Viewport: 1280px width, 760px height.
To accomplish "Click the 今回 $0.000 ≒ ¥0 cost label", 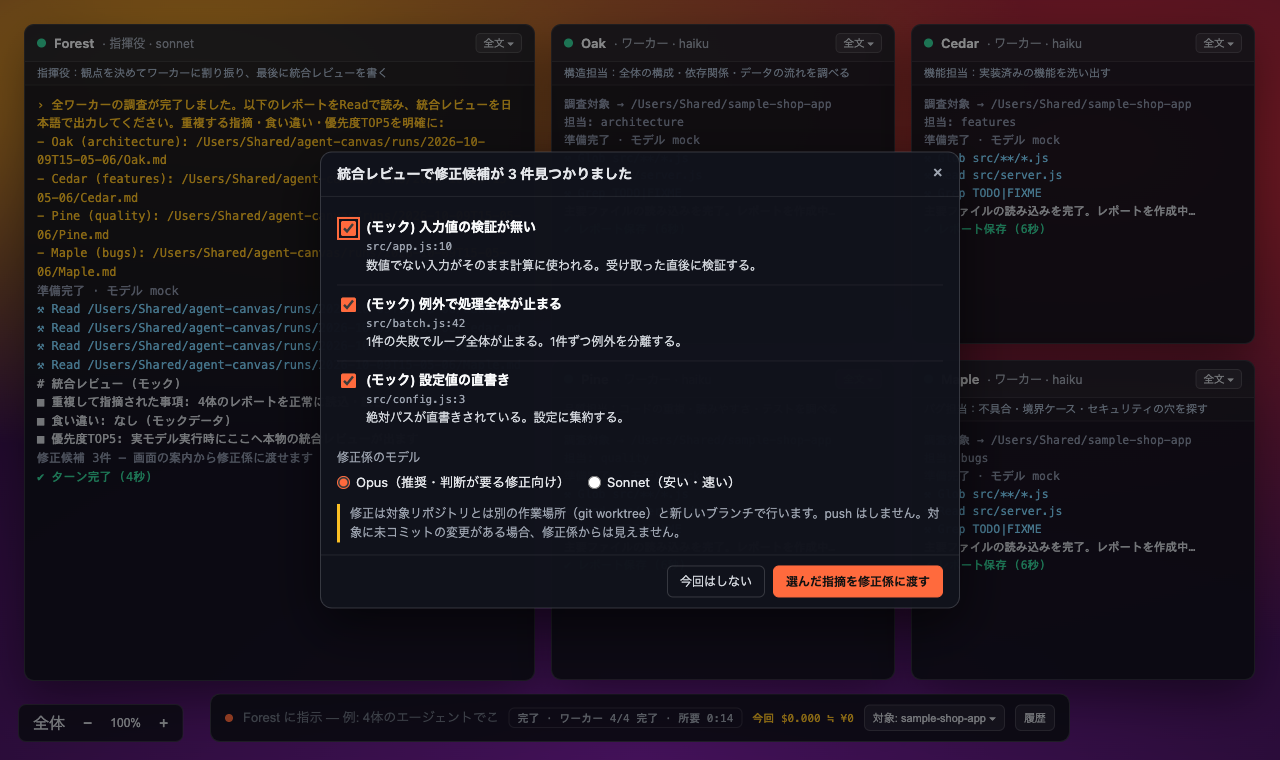I will 803,718.
